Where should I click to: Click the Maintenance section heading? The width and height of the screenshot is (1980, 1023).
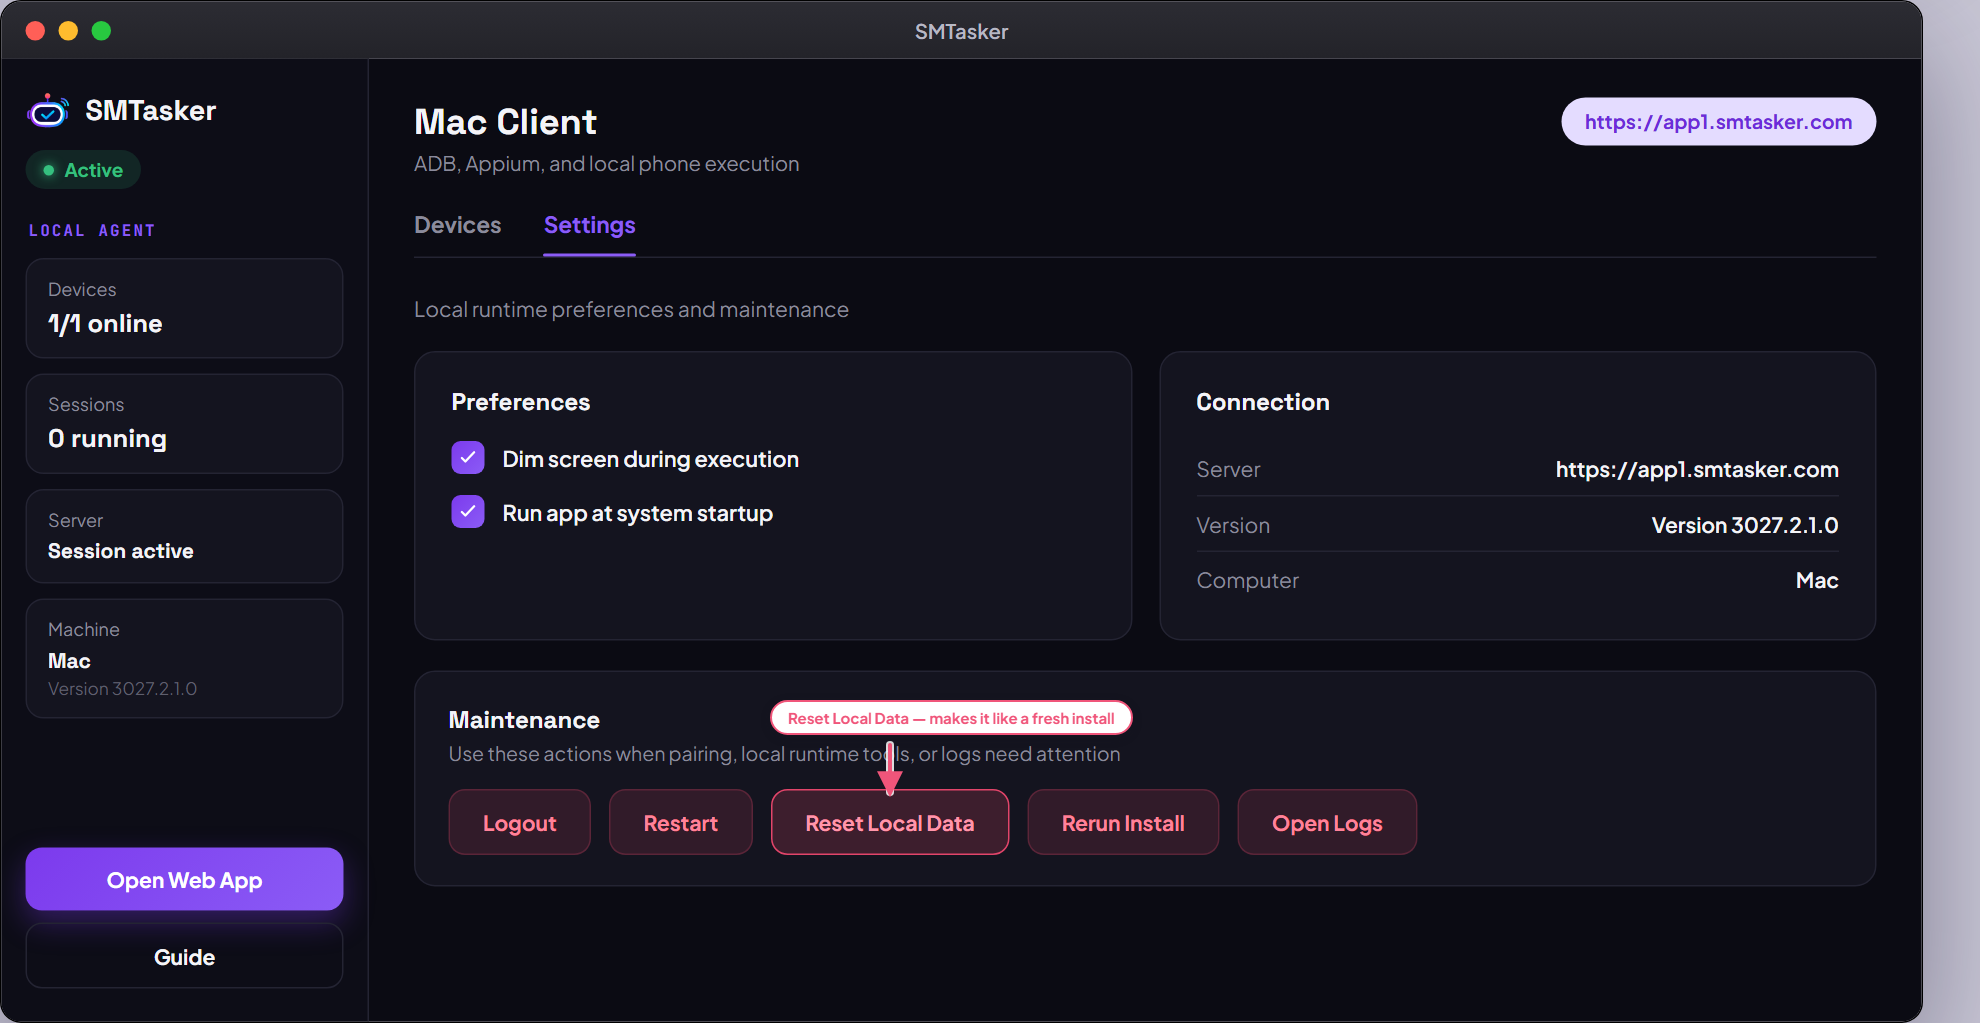click(x=524, y=720)
